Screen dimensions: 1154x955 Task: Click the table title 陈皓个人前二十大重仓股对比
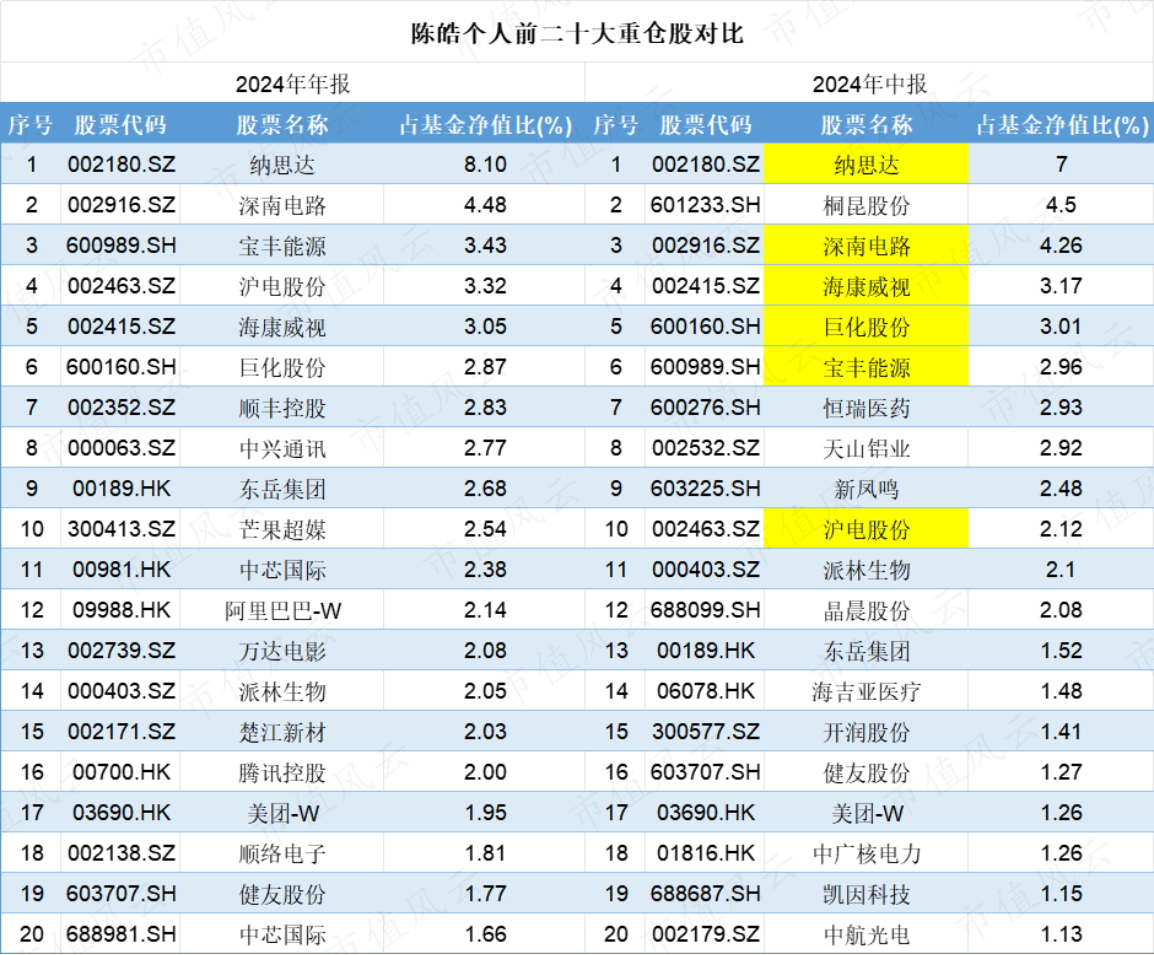click(x=577, y=33)
